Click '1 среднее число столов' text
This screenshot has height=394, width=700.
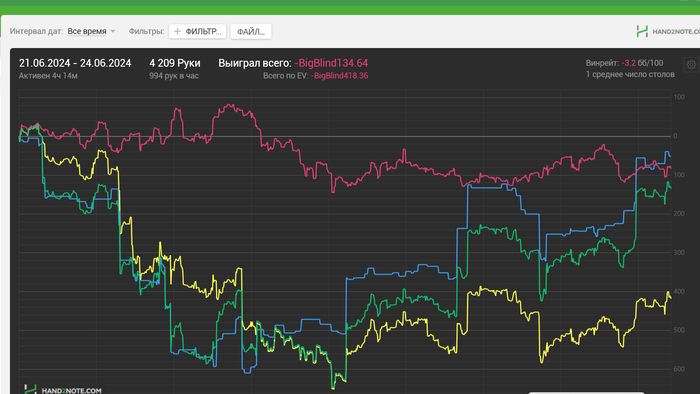coord(630,75)
